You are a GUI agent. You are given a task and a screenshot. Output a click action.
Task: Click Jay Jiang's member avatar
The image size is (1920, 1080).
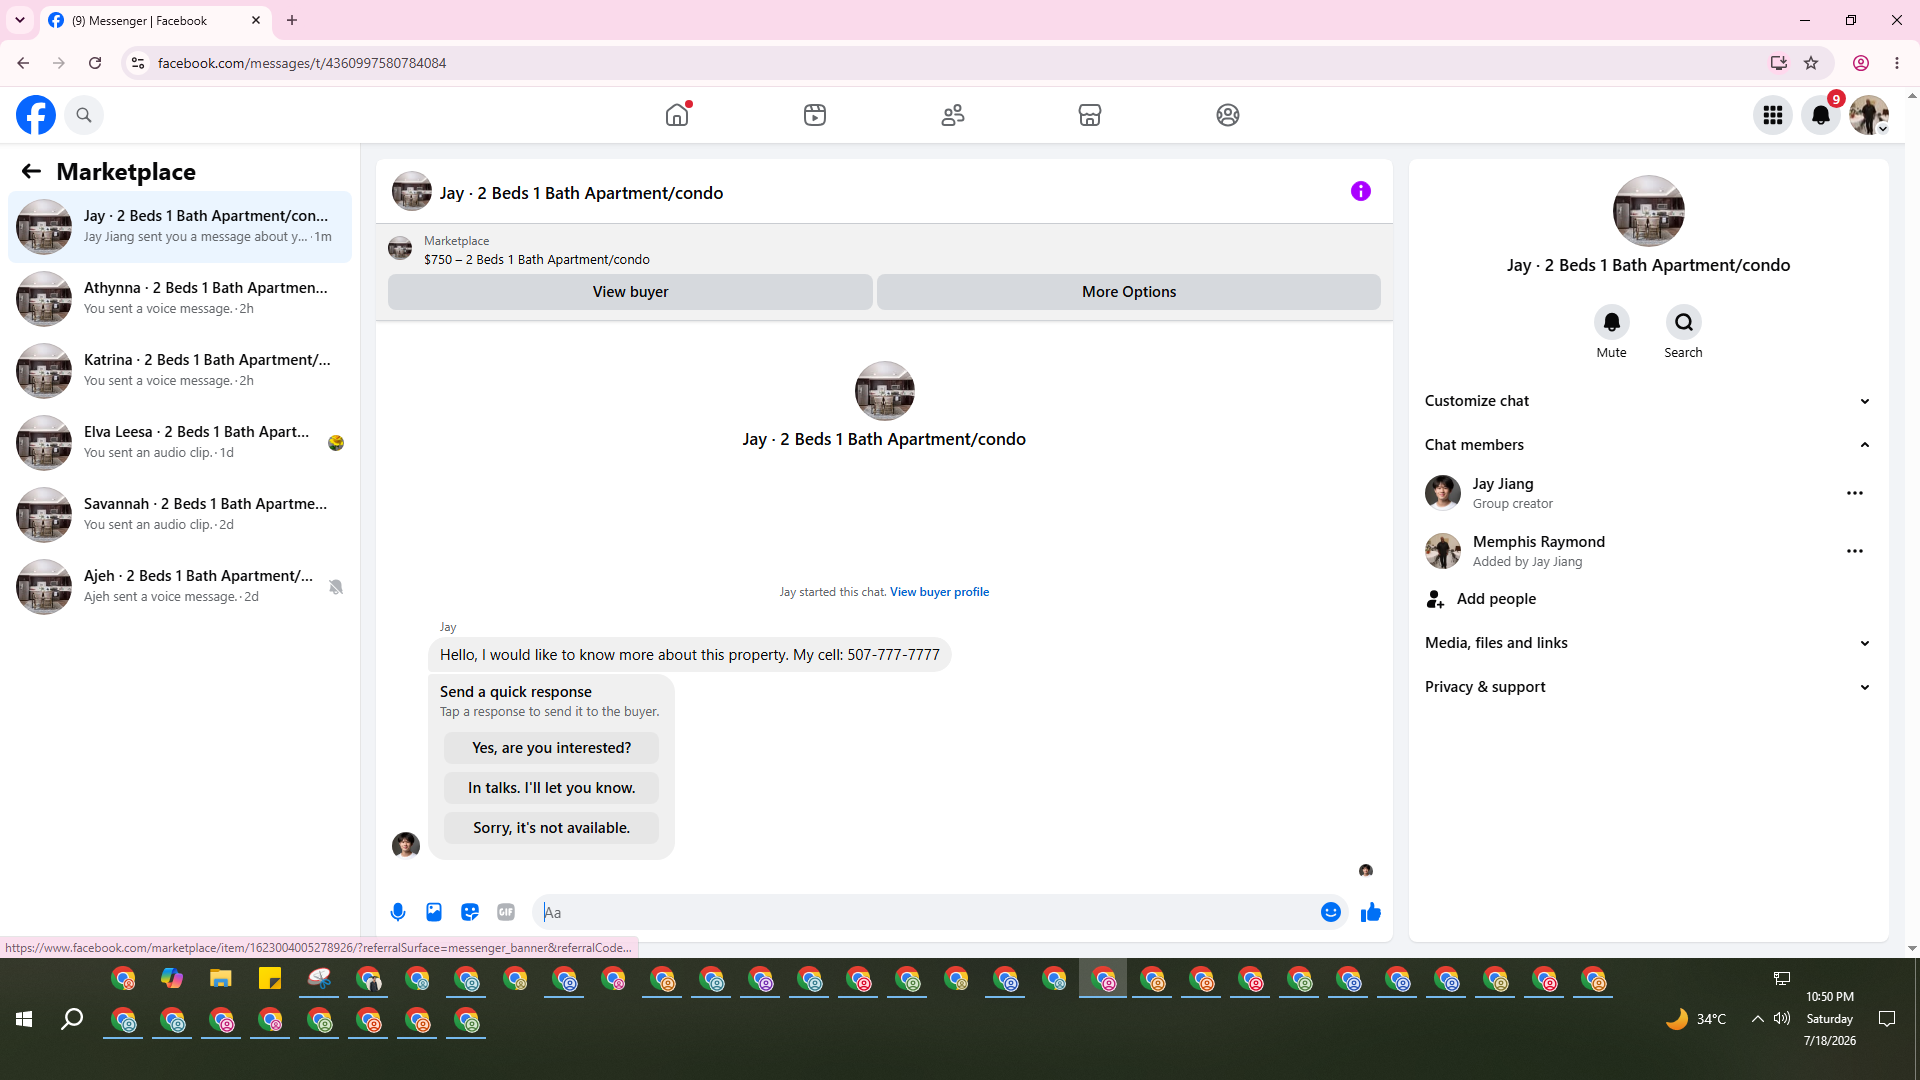coord(1443,493)
